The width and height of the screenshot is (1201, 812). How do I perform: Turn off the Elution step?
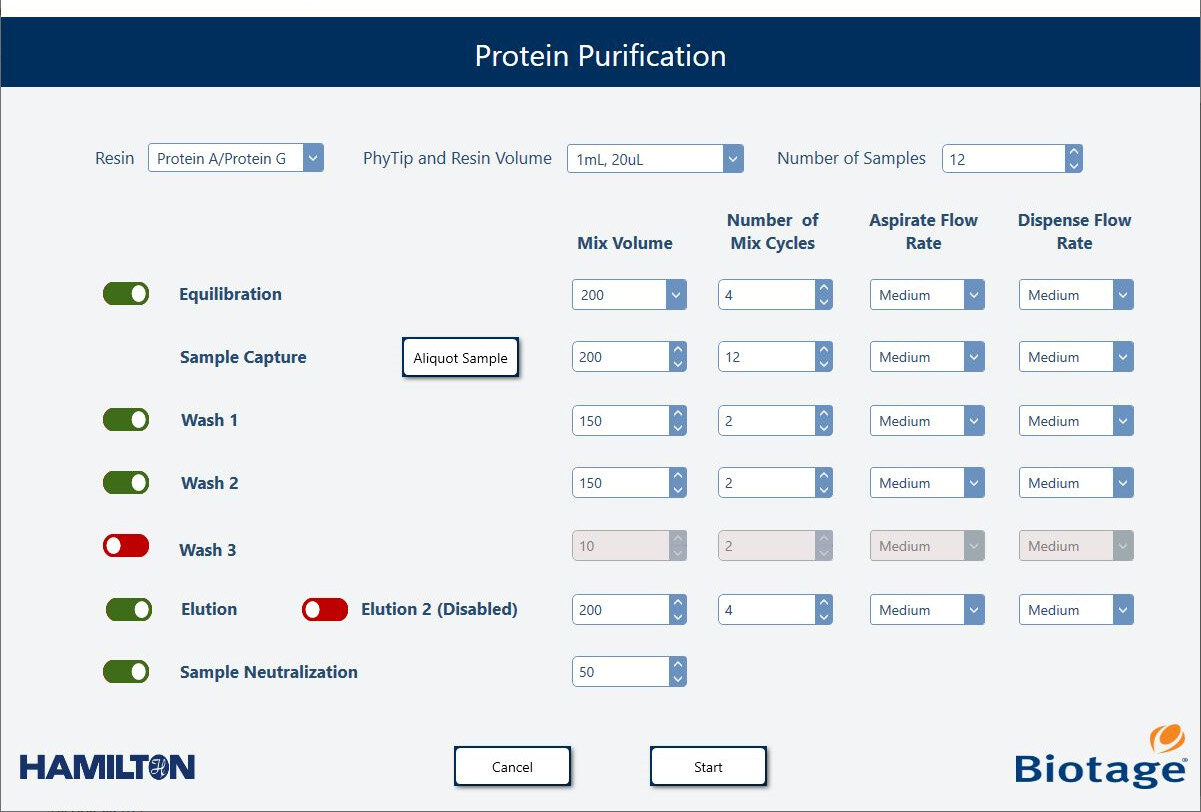[x=125, y=609]
